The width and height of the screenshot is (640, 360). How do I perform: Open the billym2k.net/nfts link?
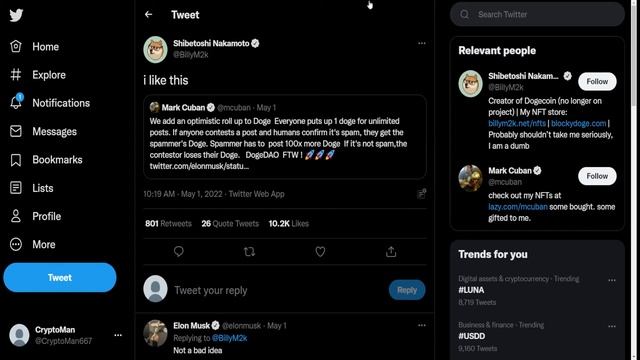tap(517, 123)
